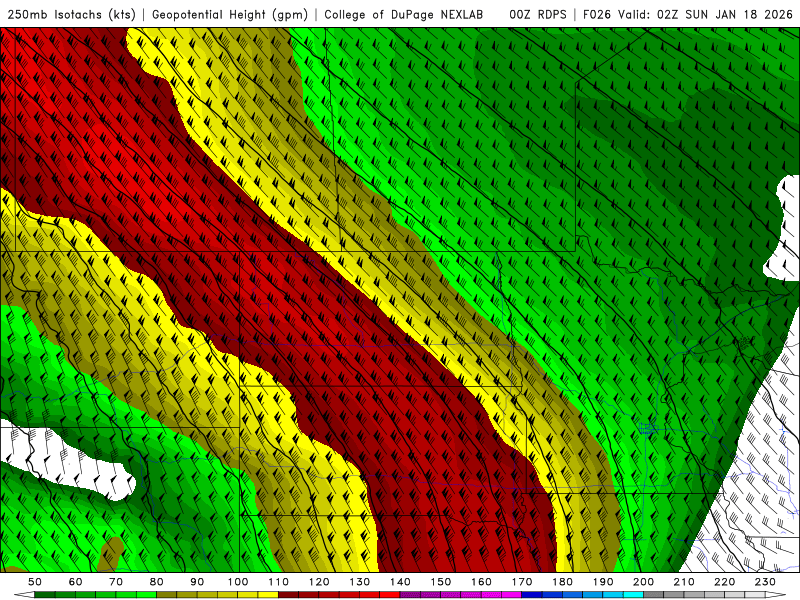Select the olive swatch starting at 80 knots
Screen dimensions: 800x600
[166, 595]
